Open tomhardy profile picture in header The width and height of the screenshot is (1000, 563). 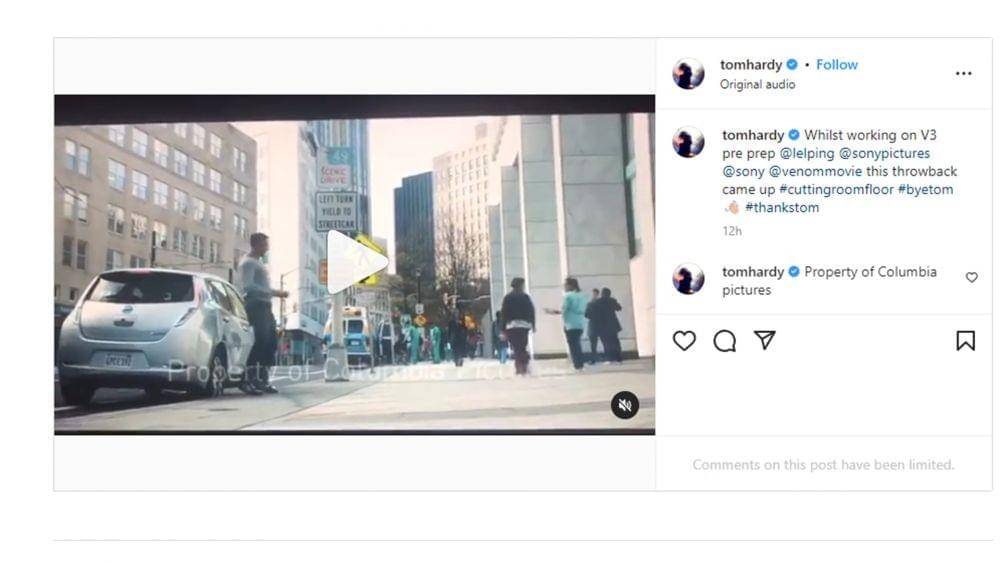[x=688, y=73]
